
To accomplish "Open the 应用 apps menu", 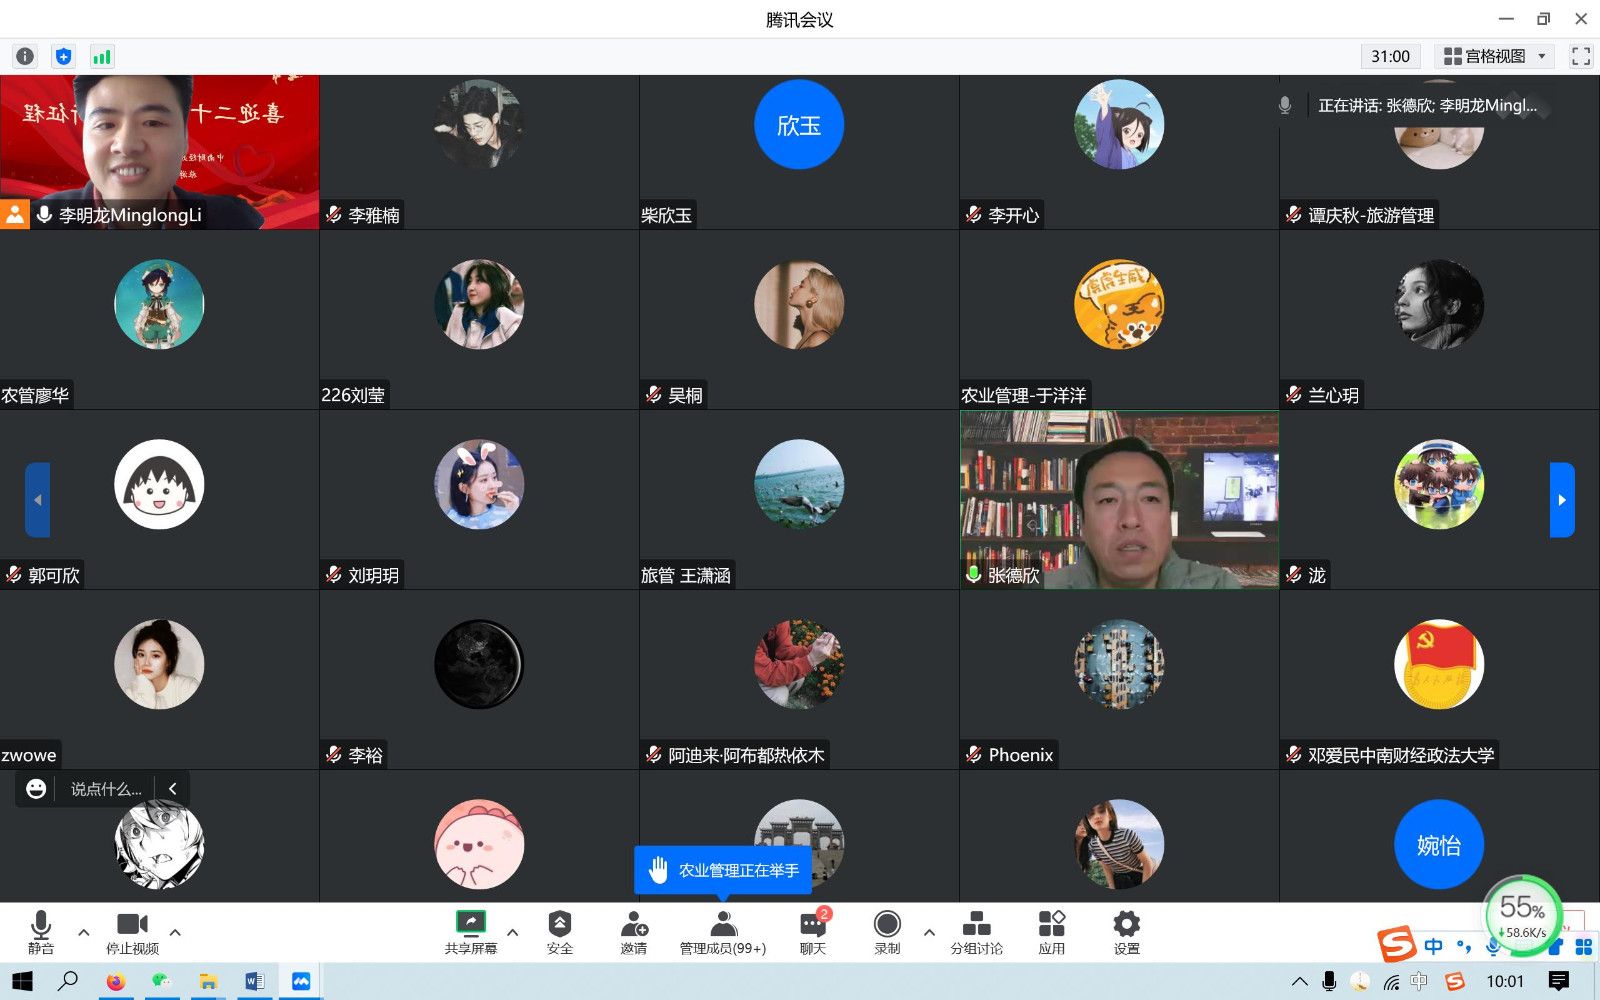I will click(1052, 932).
